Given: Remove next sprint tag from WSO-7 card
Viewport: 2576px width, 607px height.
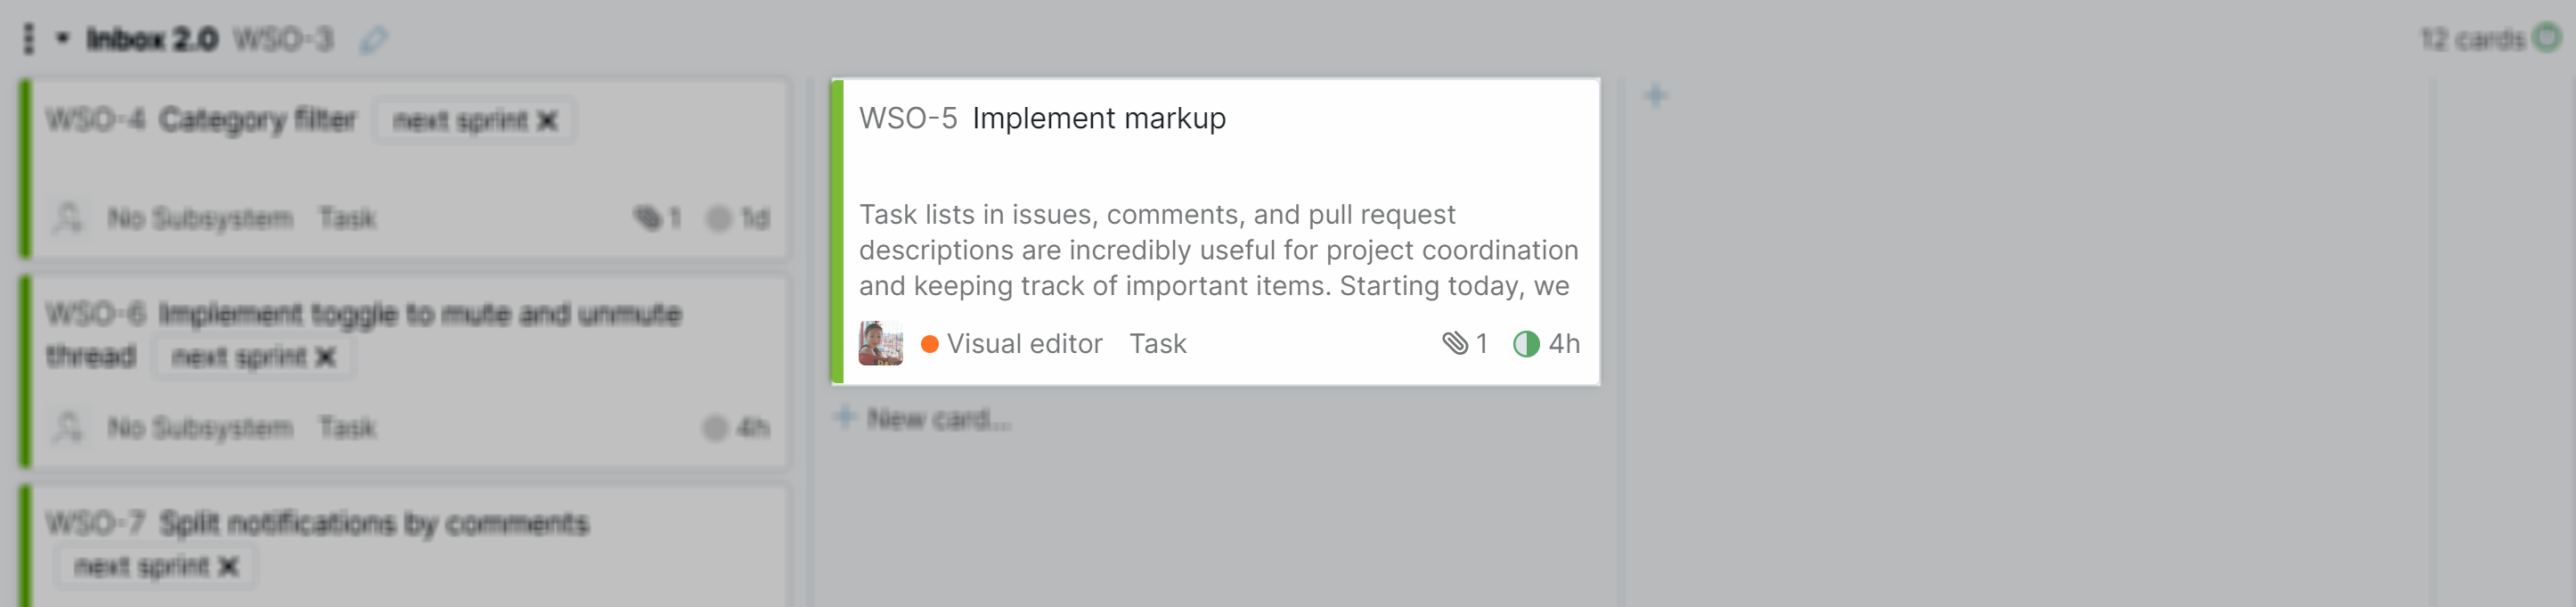Looking at the screenshot, I should coord(228,567).
